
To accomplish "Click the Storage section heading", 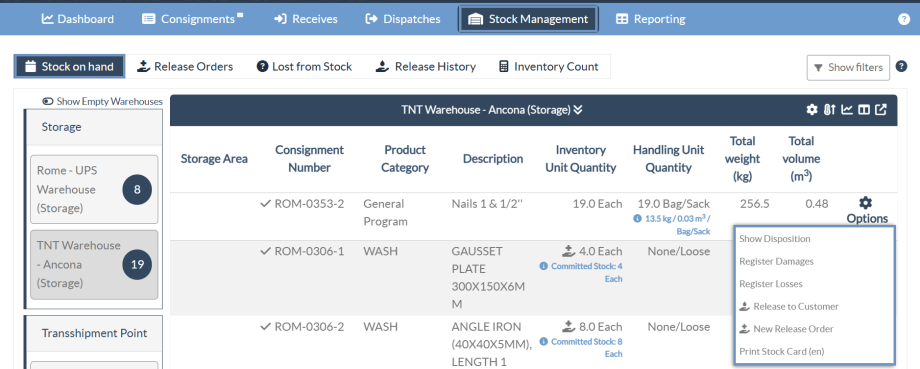I will [x=62, y=127].
